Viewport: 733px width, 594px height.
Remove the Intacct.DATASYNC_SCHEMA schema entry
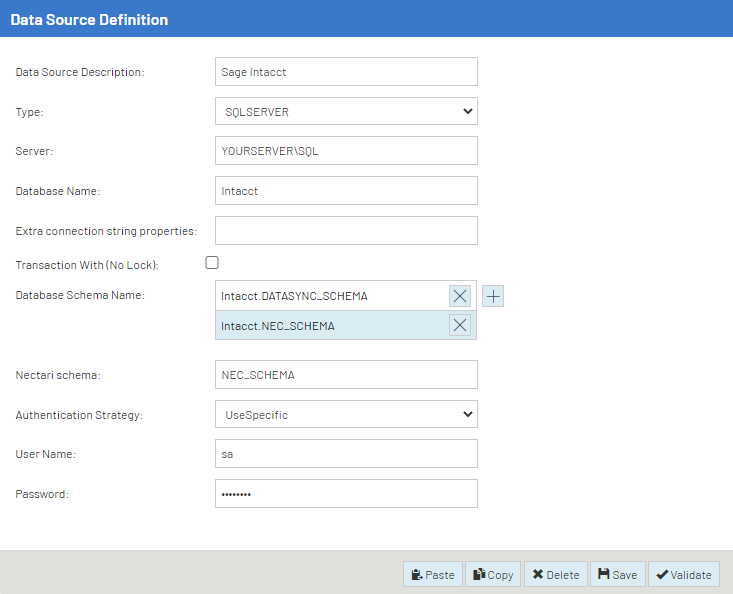[x=460, y=296]
